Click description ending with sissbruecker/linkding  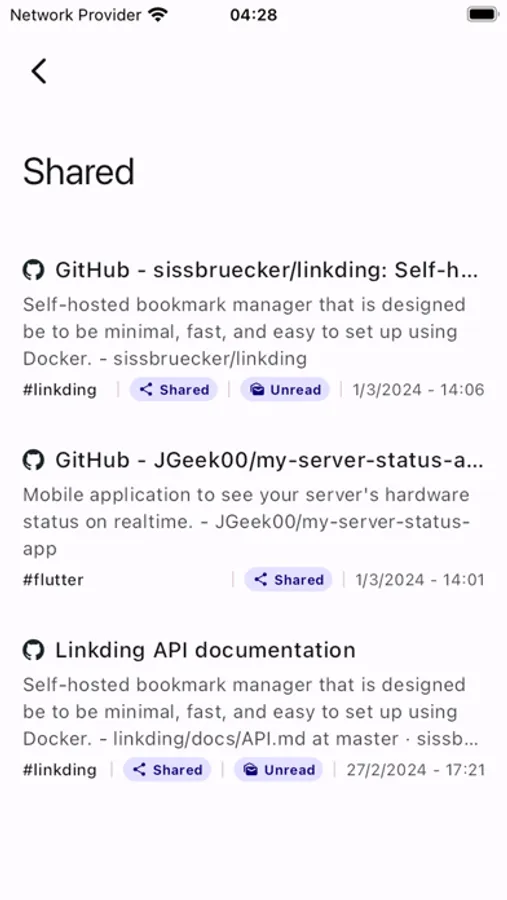pos(244,331)
